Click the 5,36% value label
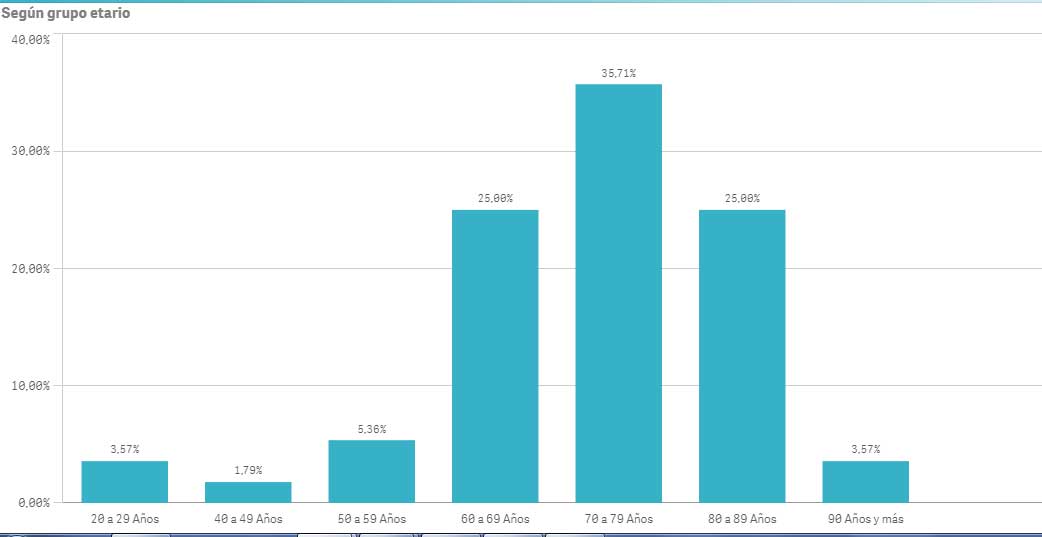 (x=371, y=429)
